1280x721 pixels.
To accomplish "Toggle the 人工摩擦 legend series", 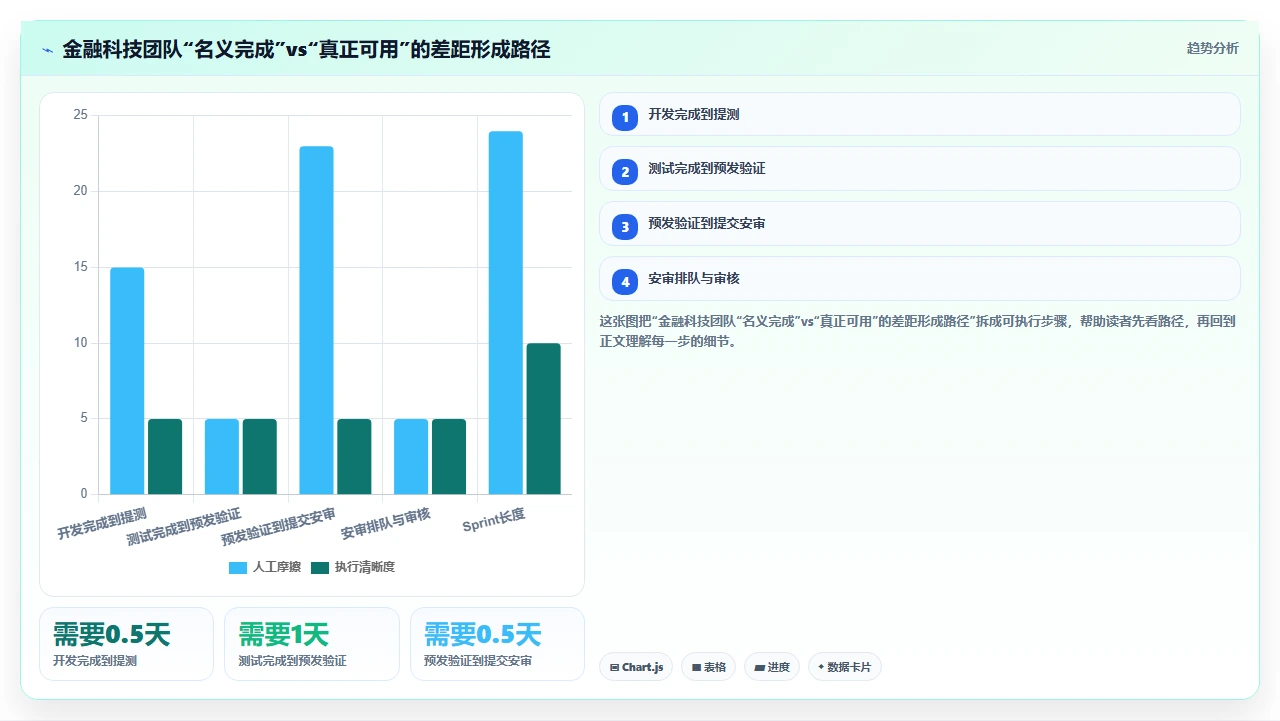I will (x=265, y=567).
